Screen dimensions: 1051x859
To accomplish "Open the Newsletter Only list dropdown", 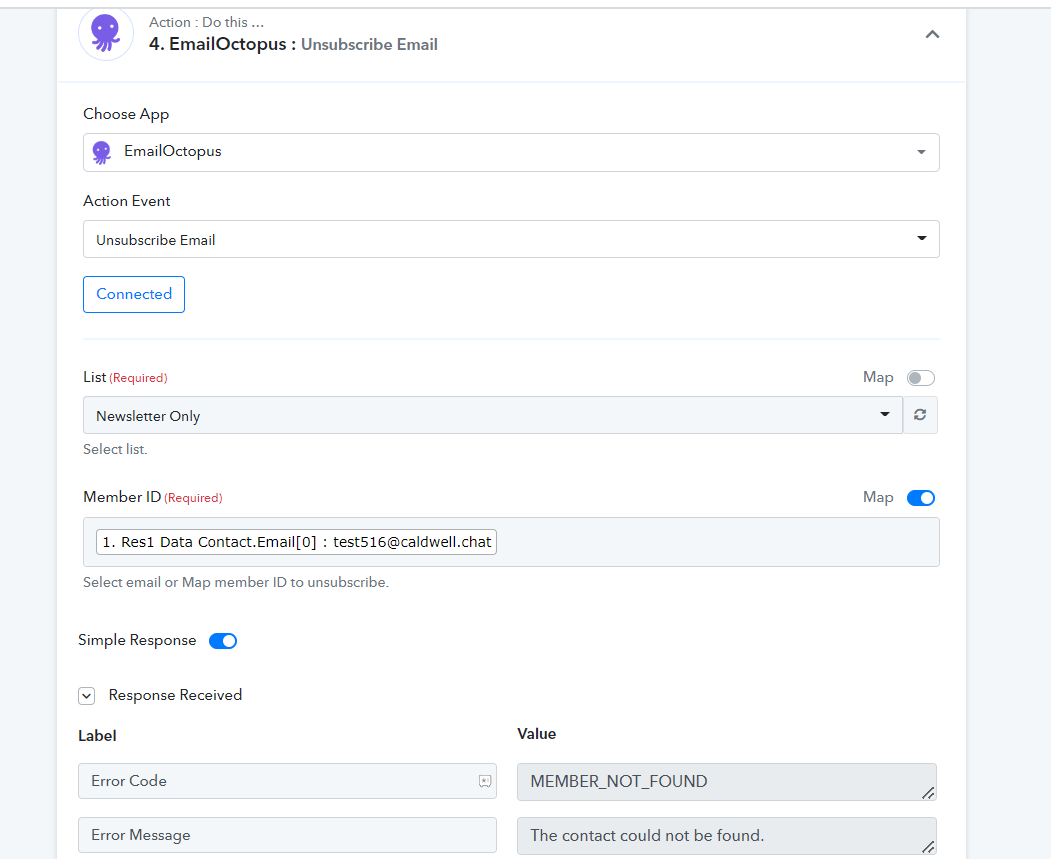I will tap(493, 415).
